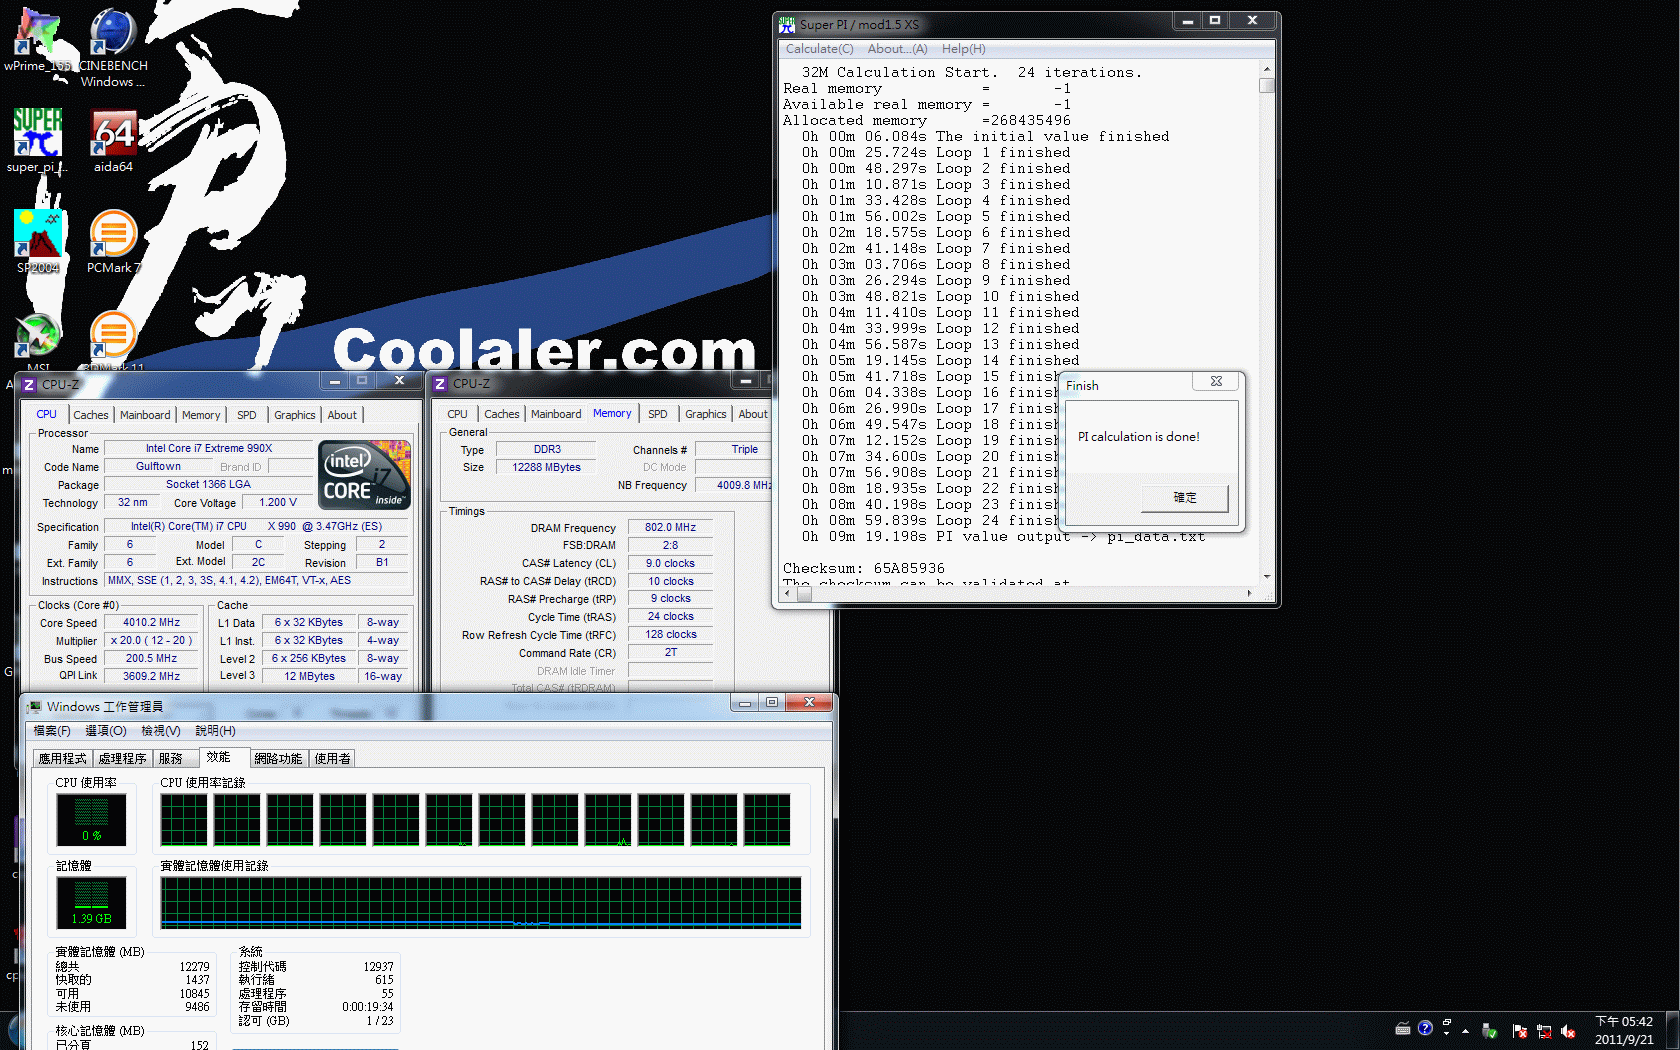
Task: Open About...(A) menu in Super PI
Action: pyautogui.click(x=897, y=49)
